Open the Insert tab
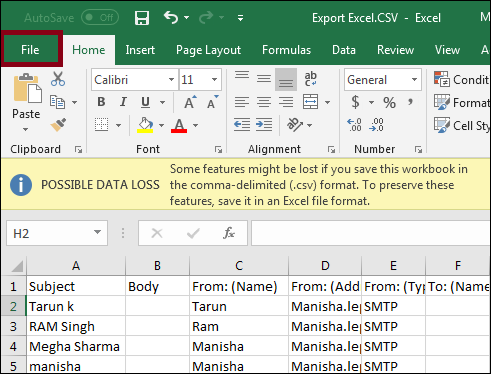Viewport: 491px width, 374px height. click(x=140, y=50)
